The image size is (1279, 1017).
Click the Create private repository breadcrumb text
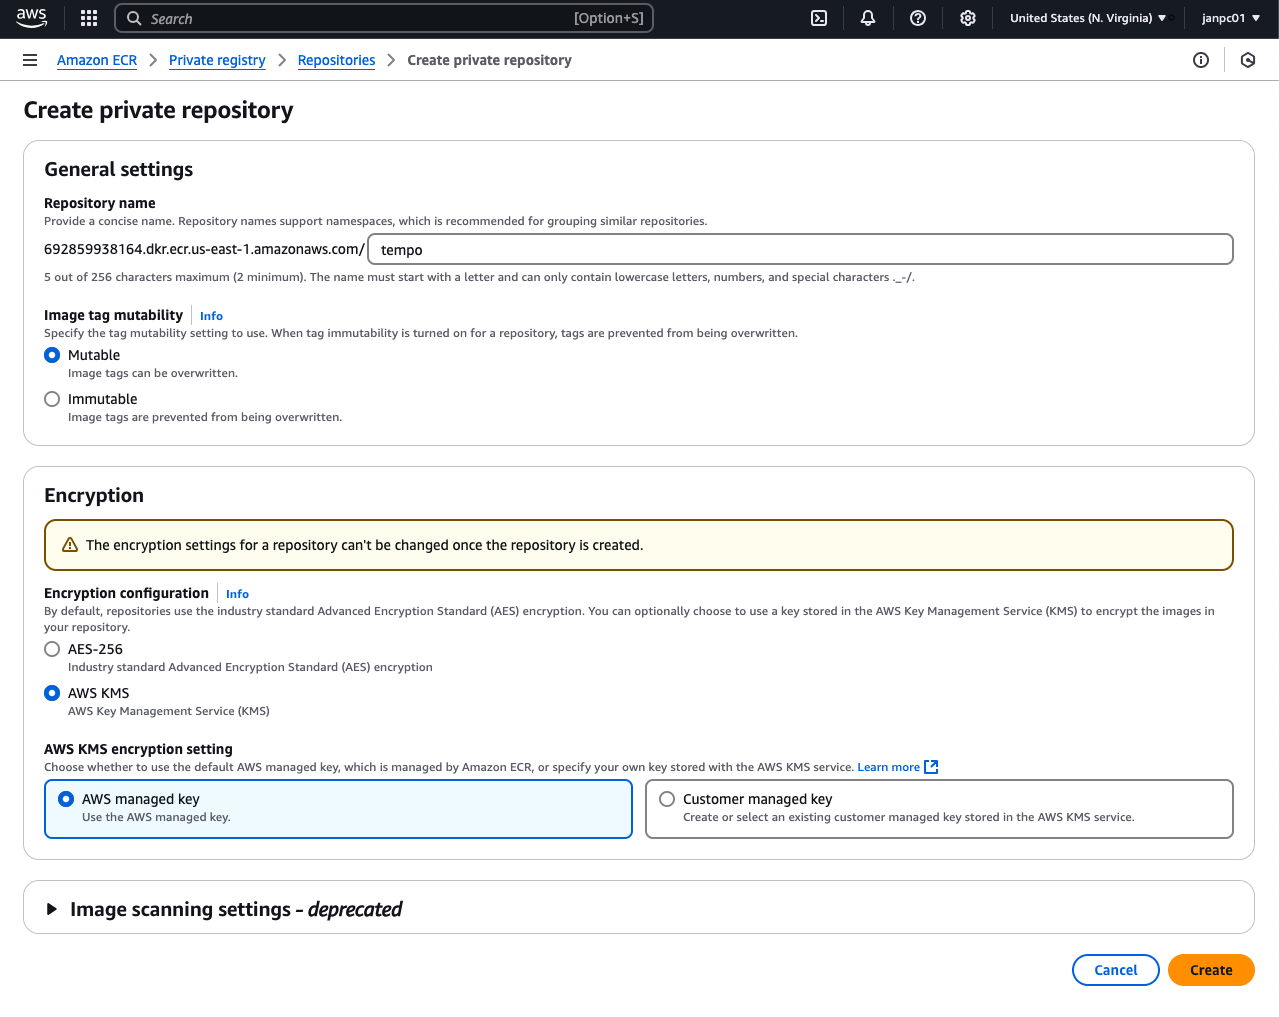coord(489,60)
